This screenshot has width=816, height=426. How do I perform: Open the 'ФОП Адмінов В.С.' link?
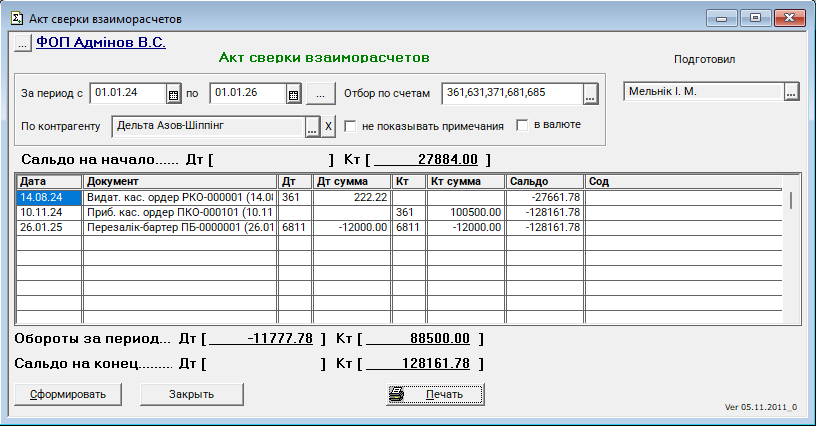pos(100,43)
